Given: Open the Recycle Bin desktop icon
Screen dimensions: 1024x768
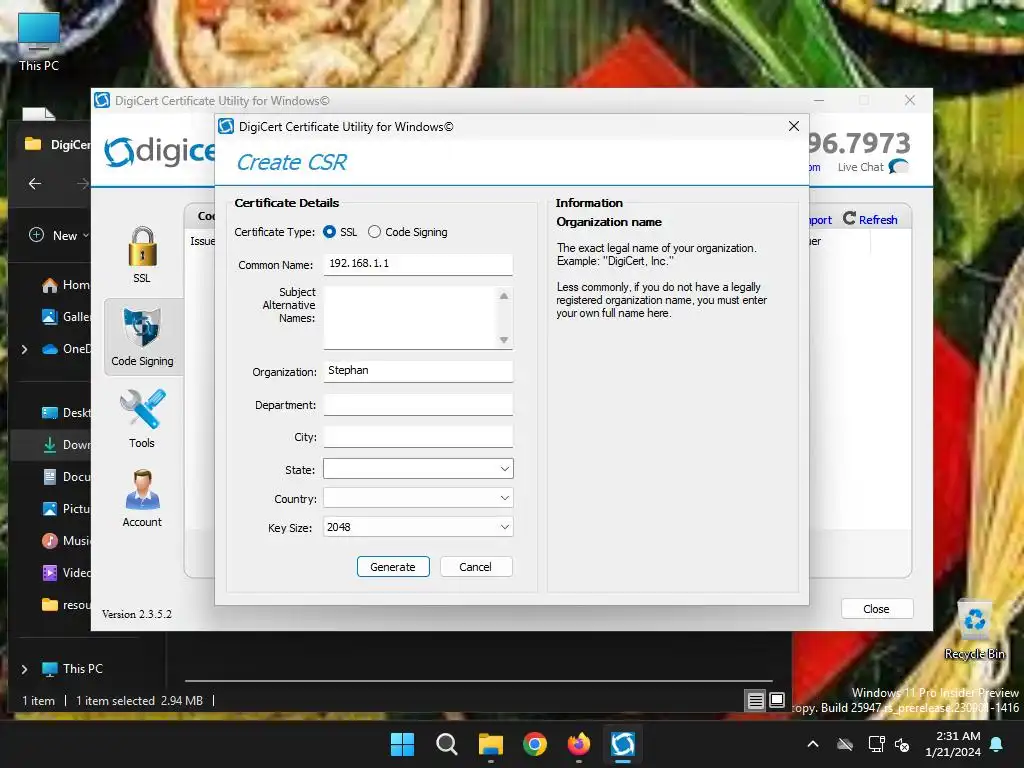Looking at the screenshot, I should pos(974,630).
